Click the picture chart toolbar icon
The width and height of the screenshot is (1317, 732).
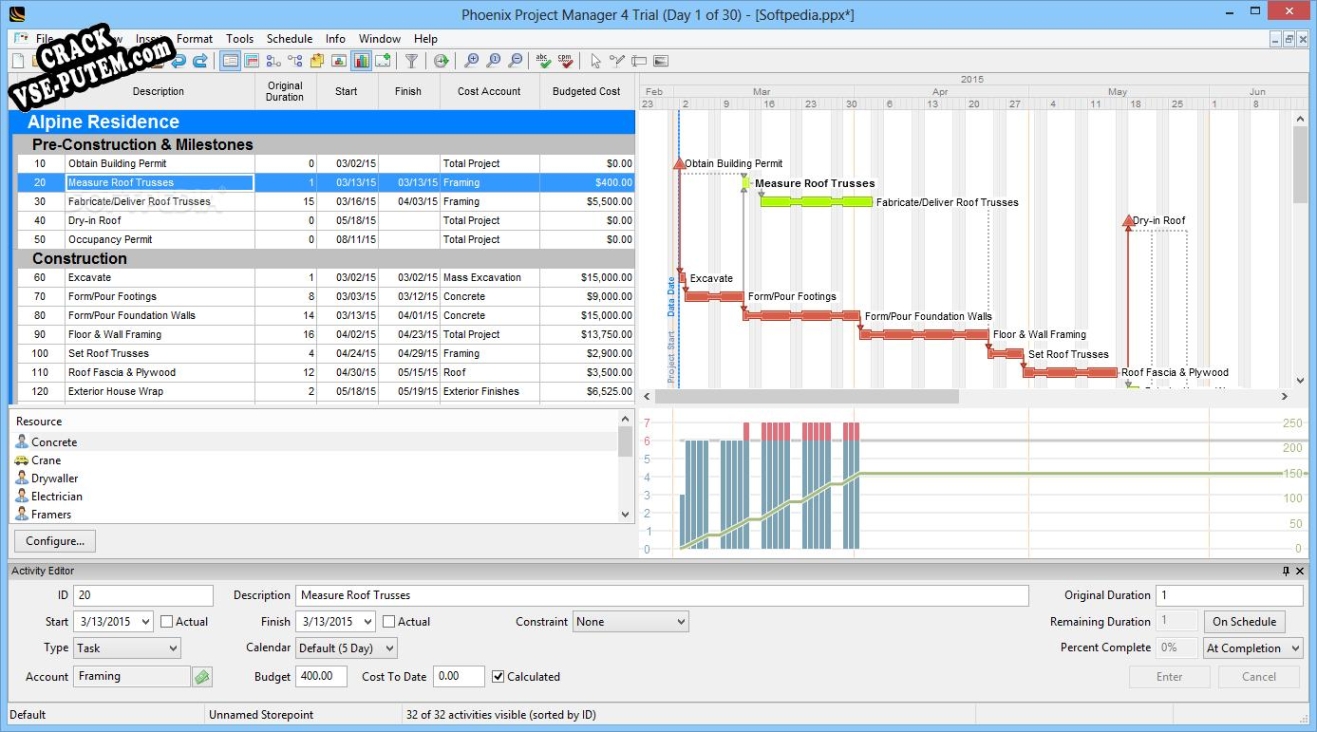point(339,61)
